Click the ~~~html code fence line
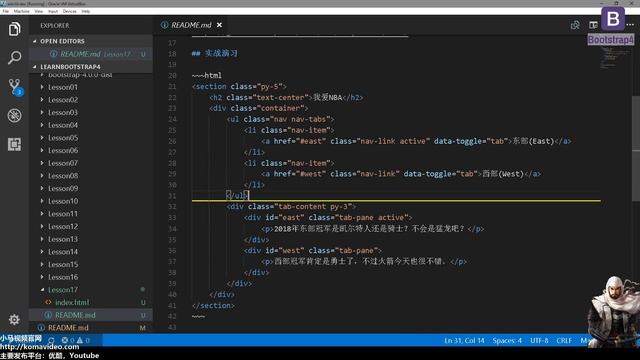Viewport: 640px width, 360px height. (207, 76)
